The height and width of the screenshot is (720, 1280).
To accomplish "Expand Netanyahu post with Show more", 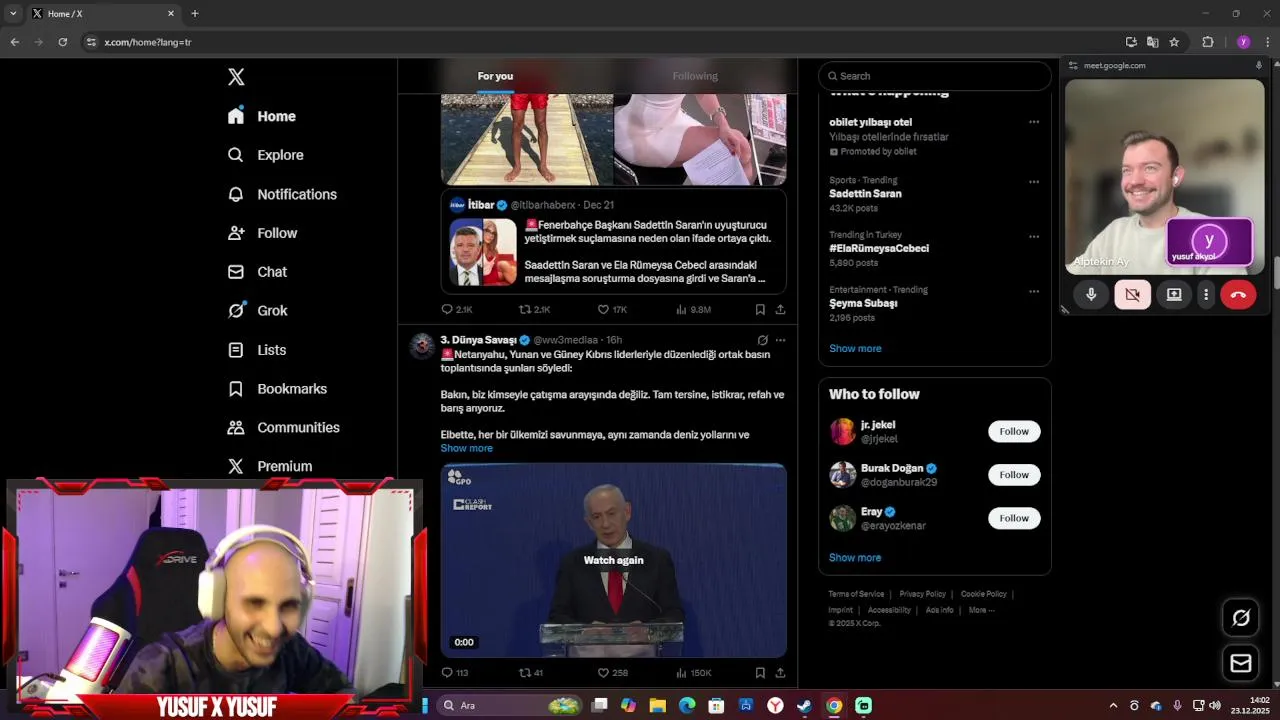I will [x=467, y=448].
